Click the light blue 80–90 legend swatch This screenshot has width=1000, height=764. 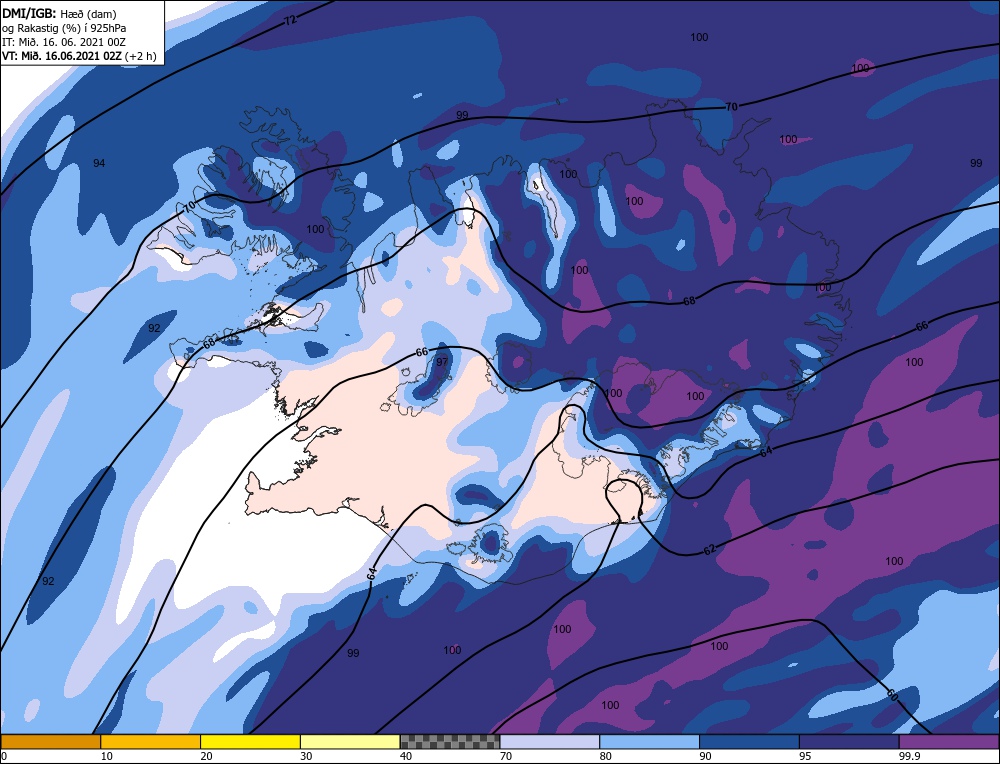[x=649, y=741]
